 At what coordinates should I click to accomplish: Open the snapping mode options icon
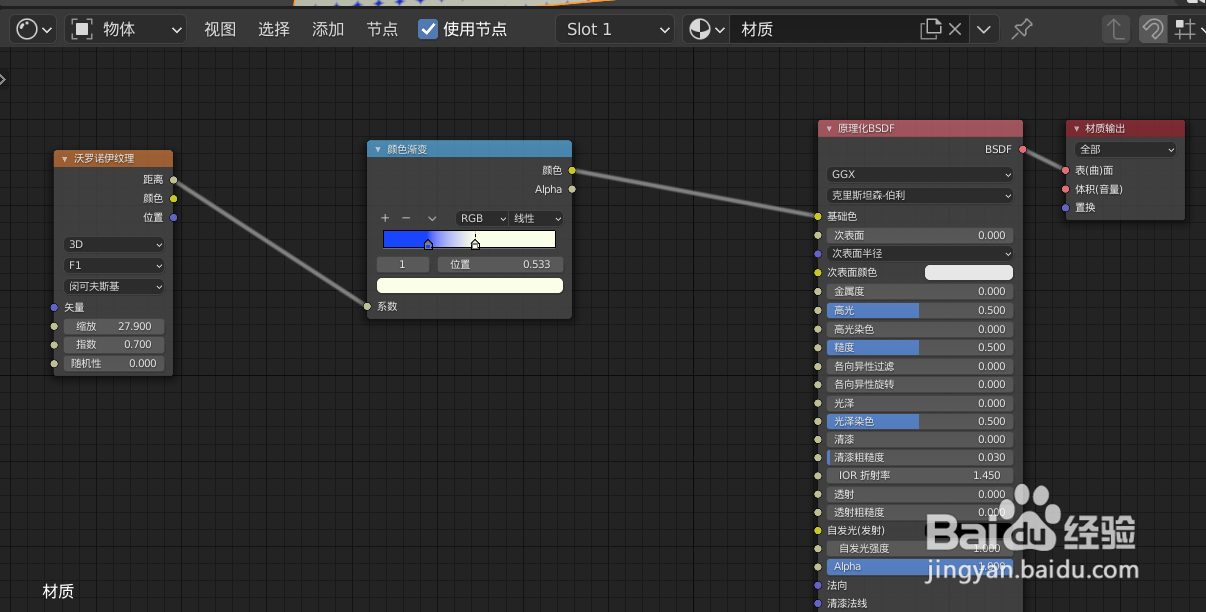pyautogui.click(x=1186, y=29)
